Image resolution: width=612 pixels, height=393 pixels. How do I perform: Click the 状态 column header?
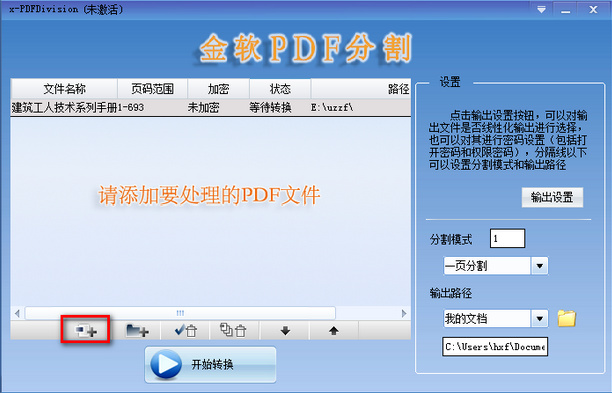280,89
